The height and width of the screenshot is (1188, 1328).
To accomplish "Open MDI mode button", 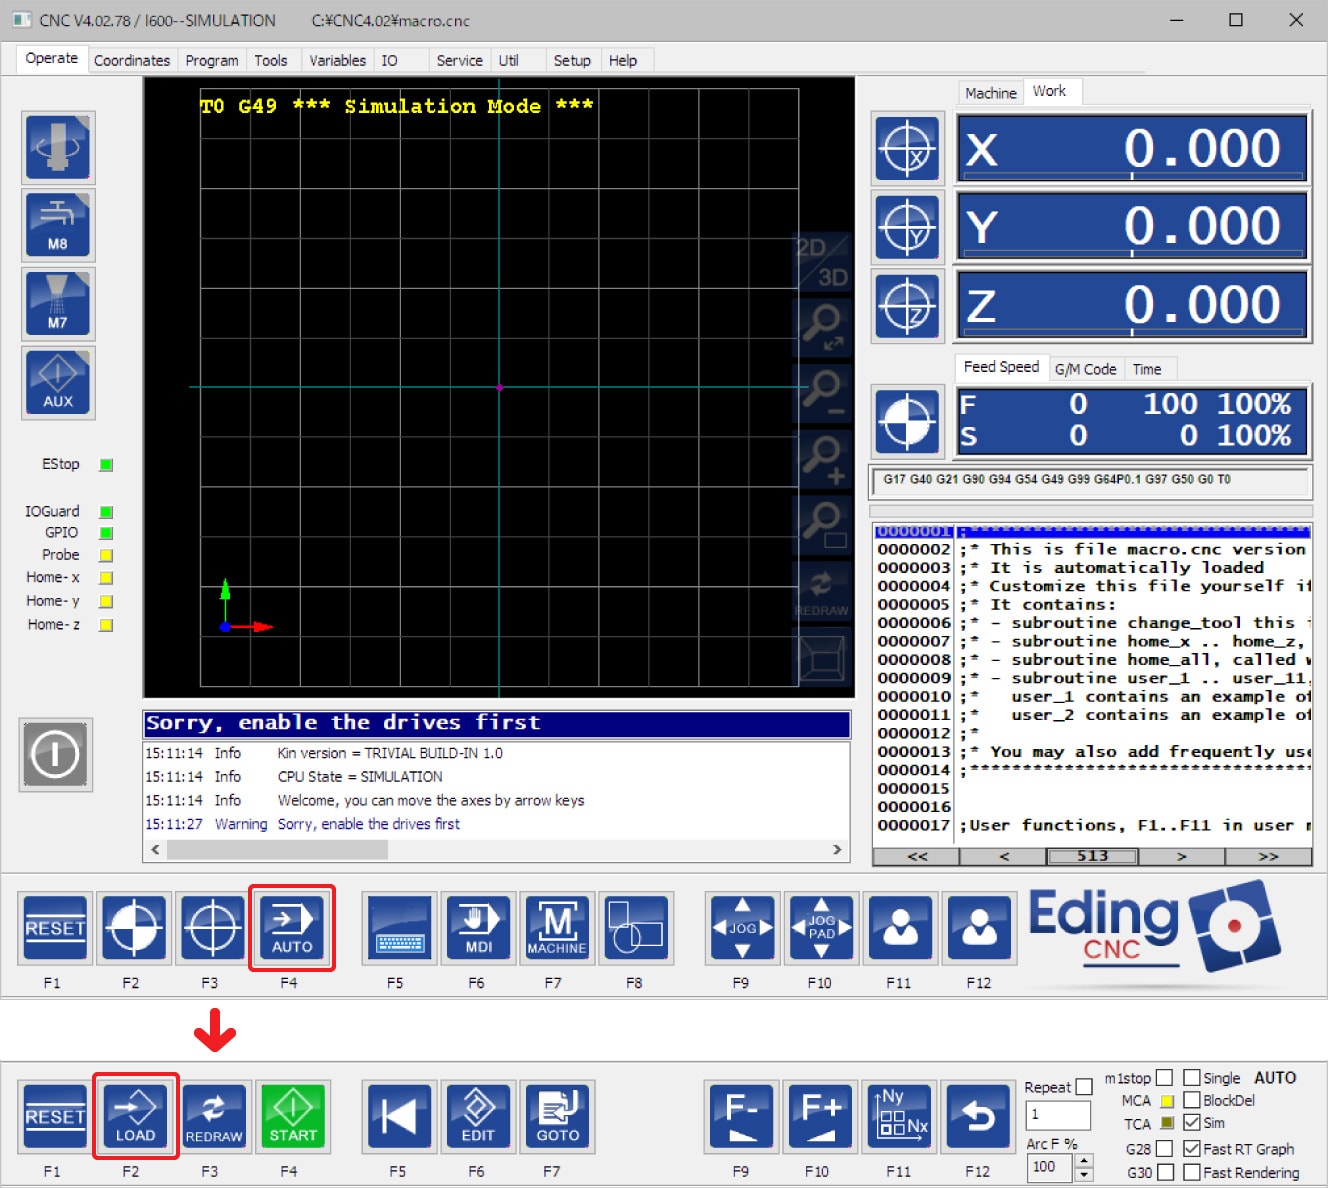I will point(478,928).
